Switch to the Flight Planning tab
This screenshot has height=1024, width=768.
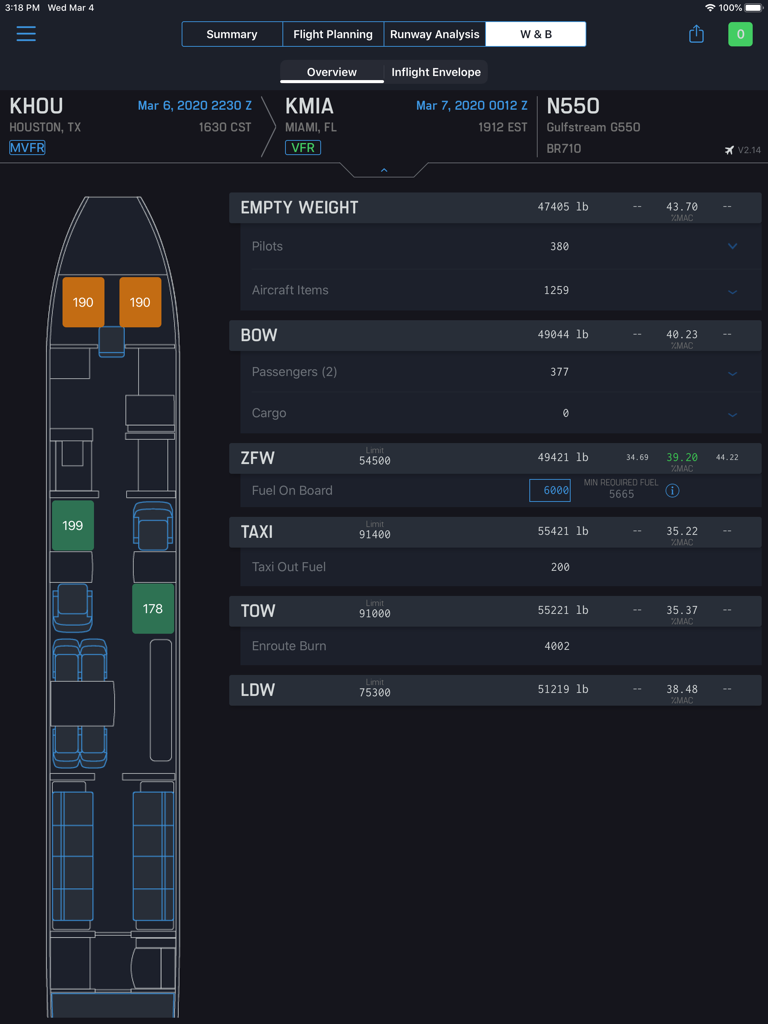click(x=332, y=33)
